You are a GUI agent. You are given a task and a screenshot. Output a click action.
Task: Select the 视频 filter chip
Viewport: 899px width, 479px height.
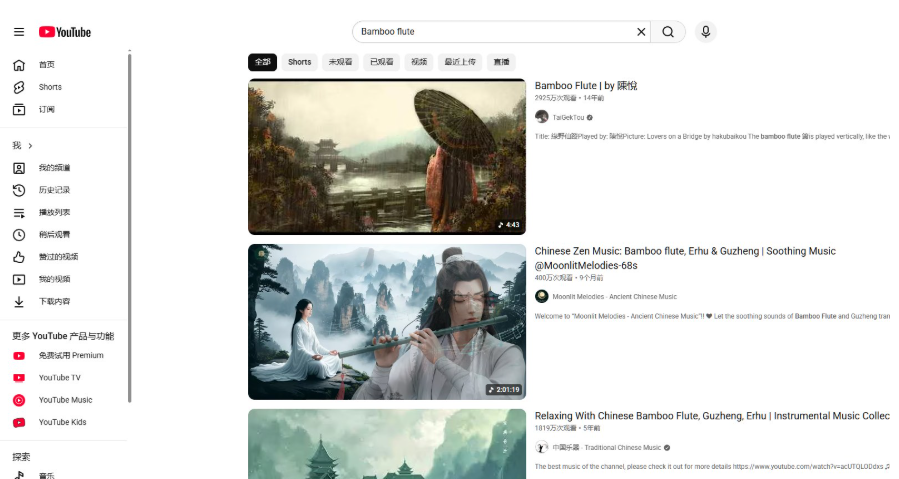(419, 62)
